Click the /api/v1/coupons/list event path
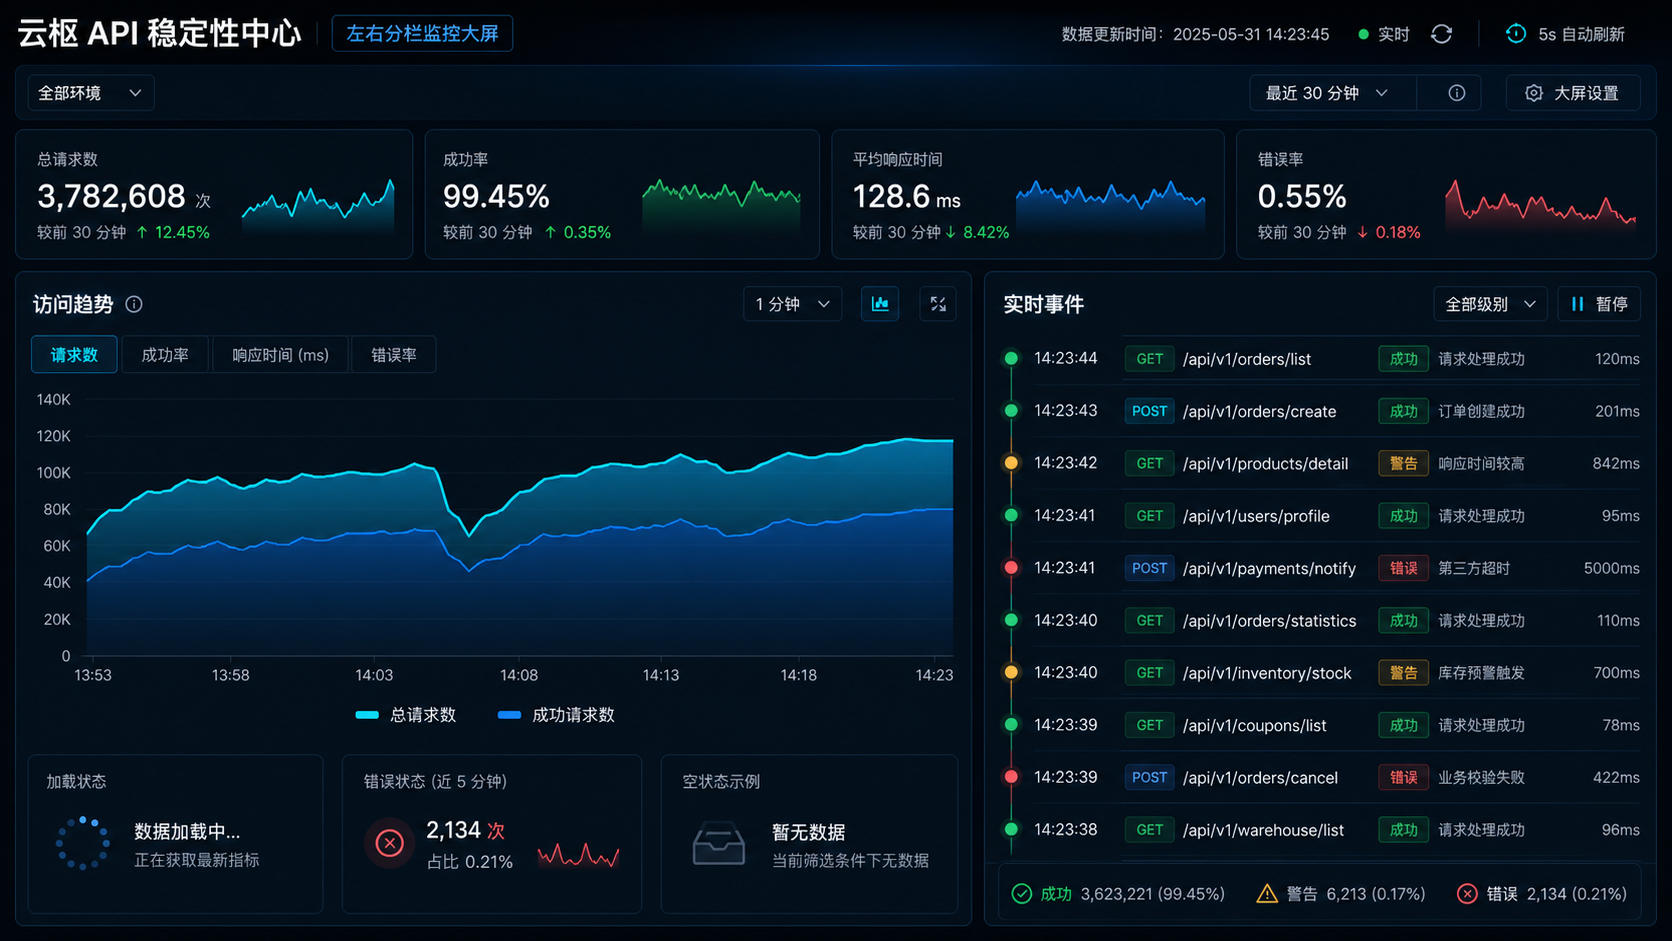This screenshot has height=941, width=1672. 1254,725
